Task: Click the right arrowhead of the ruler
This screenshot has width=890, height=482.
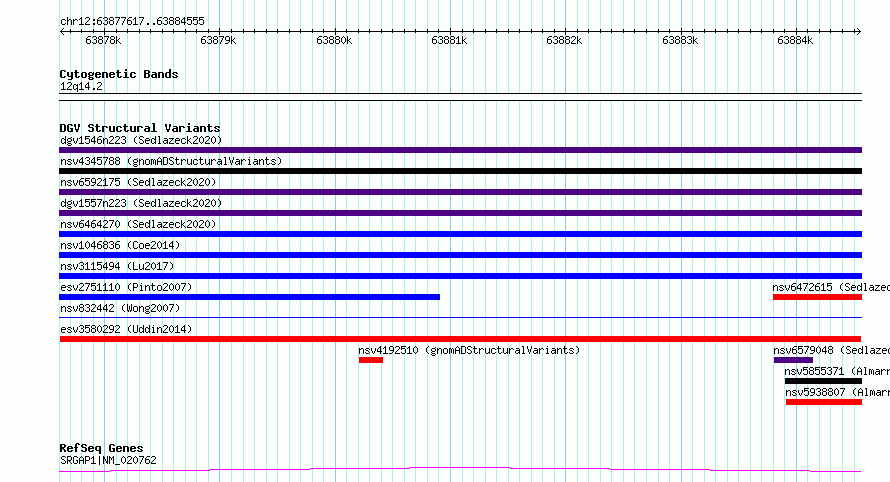Action: [859, 31]
